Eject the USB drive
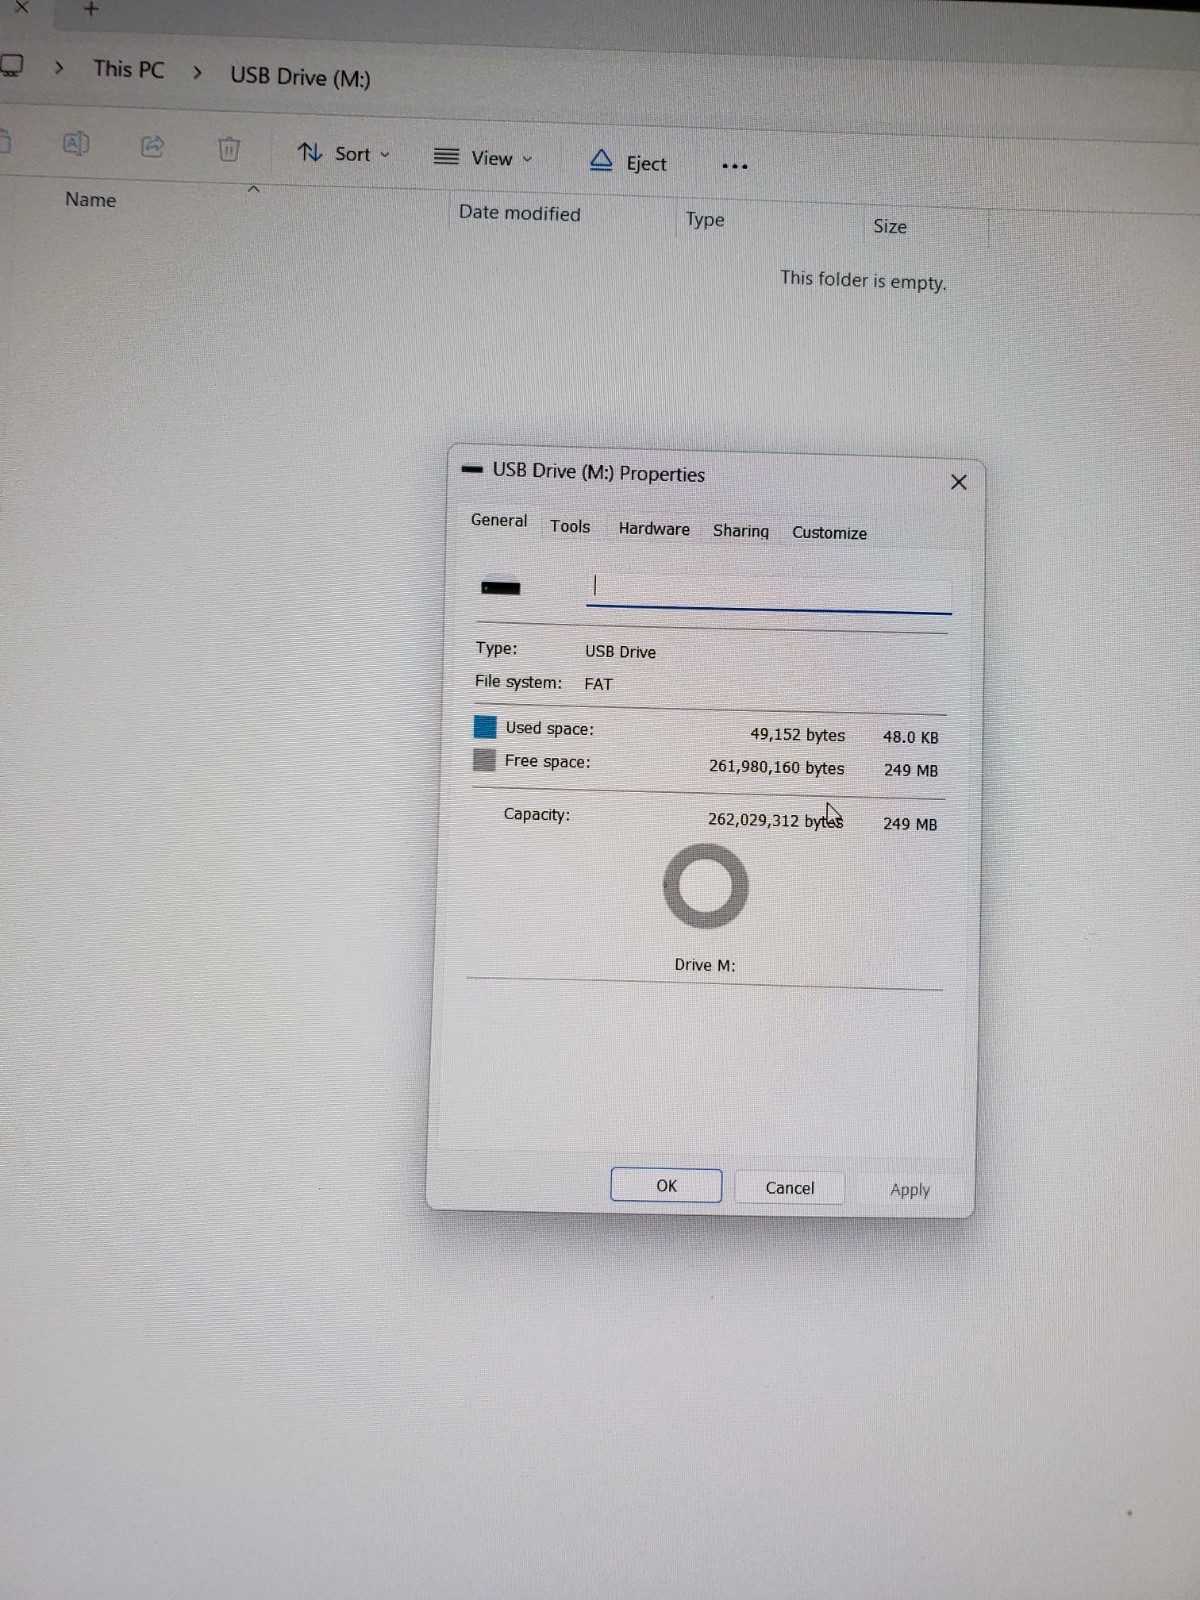1200x1600 pixels. tap(628, 162)
